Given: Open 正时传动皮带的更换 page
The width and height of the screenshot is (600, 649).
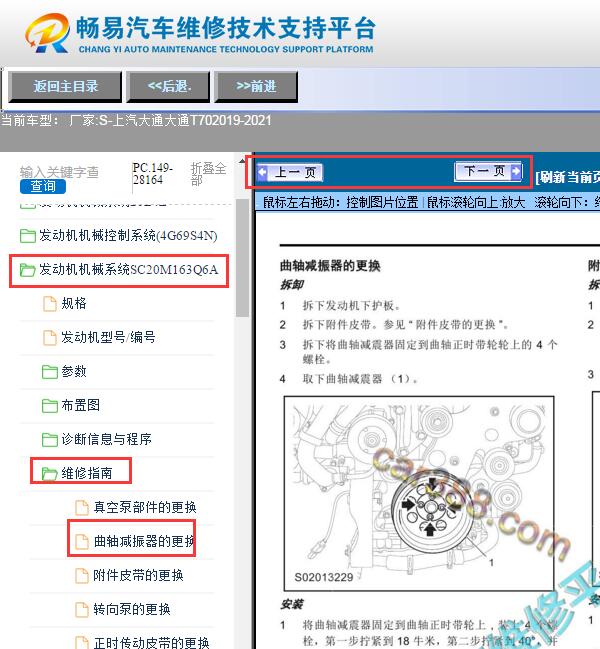Looking at the screenshot, I should [151, 642].
